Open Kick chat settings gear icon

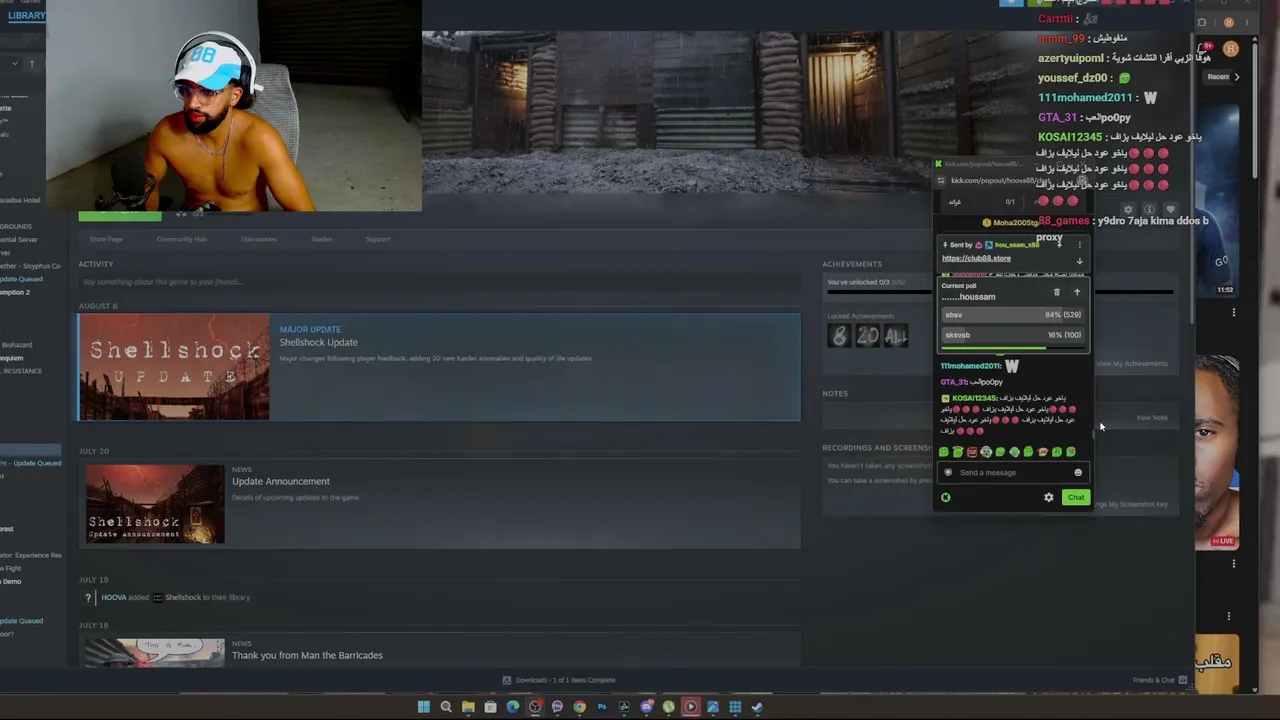point(1048,497)
